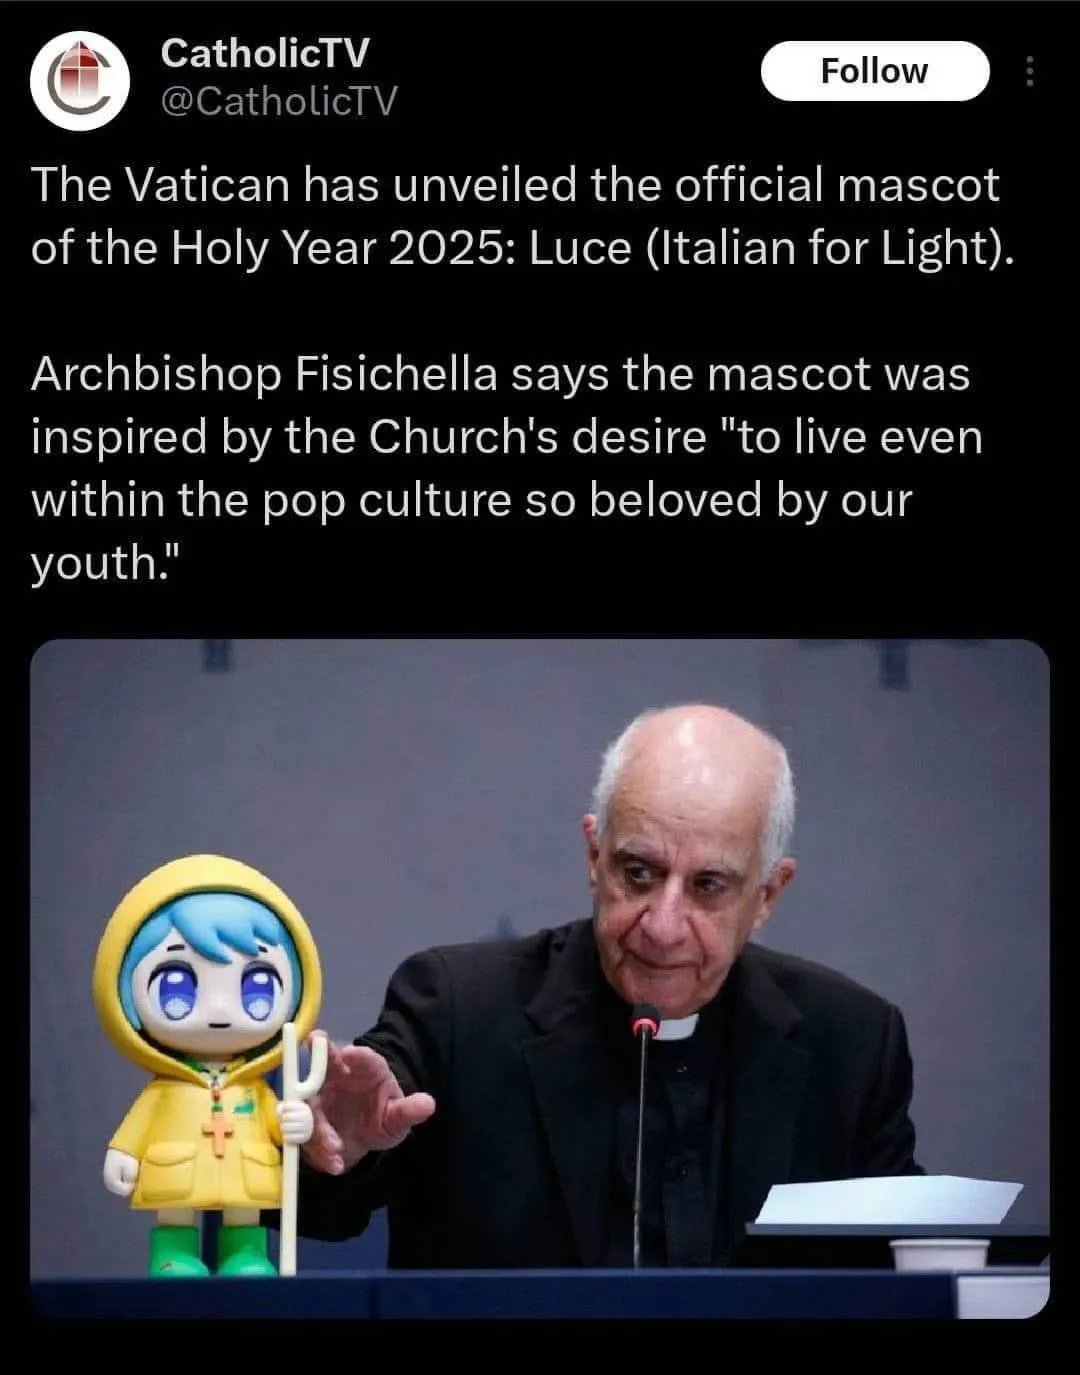
Task: Follow the CatholicTV account
Action: tap(875, 71)
